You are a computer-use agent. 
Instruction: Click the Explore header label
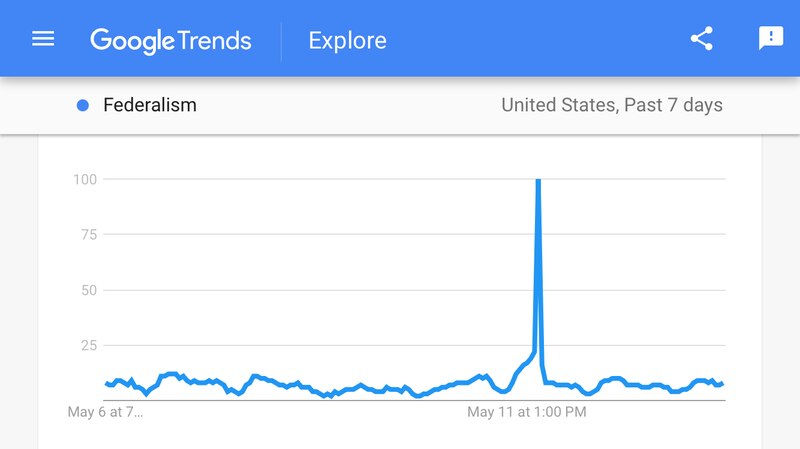[347, 41]
